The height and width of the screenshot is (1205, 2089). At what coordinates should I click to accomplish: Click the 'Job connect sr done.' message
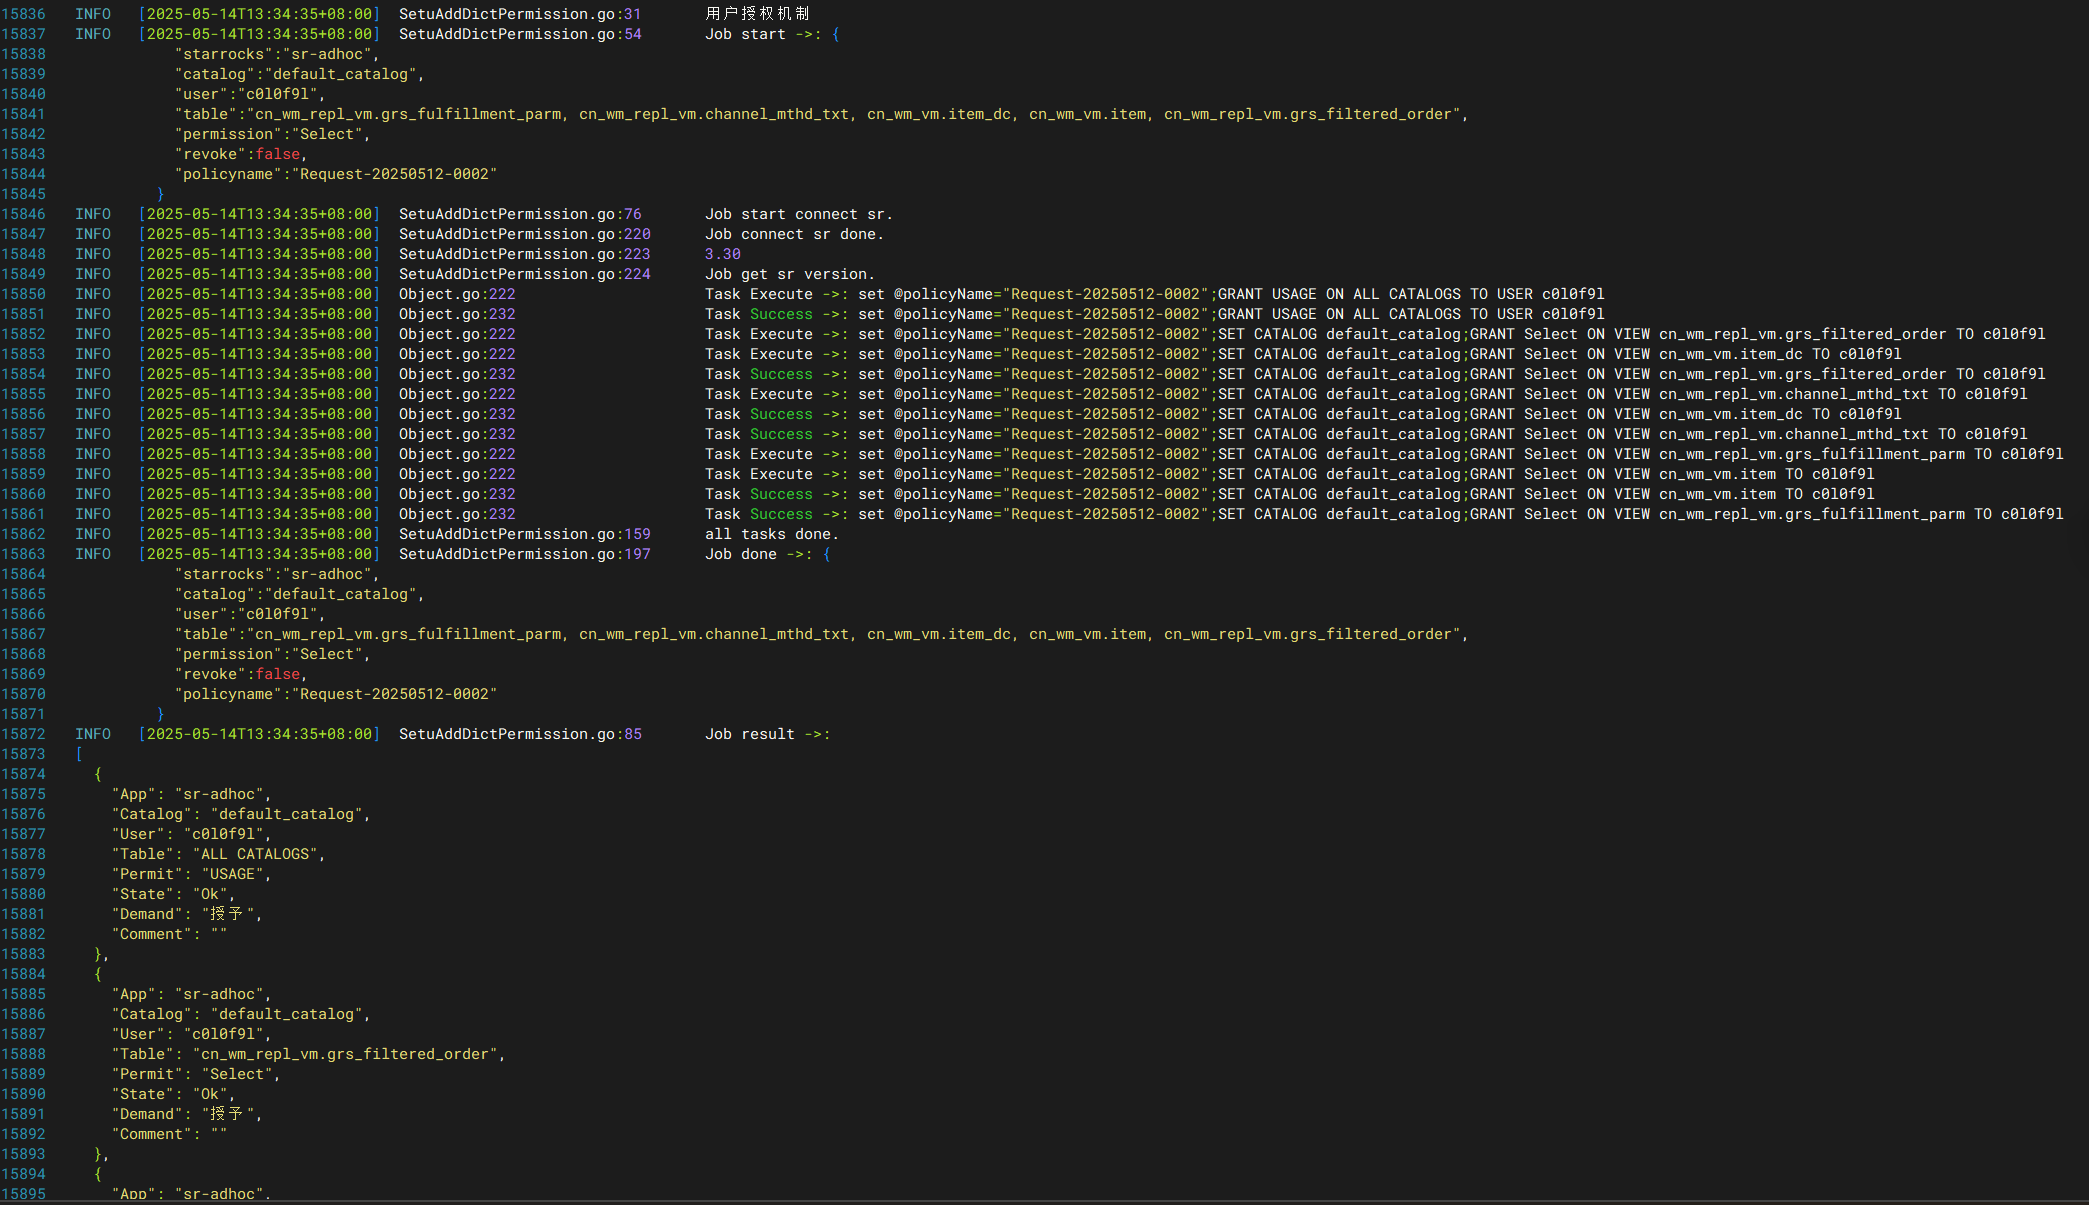coord(794,234)
